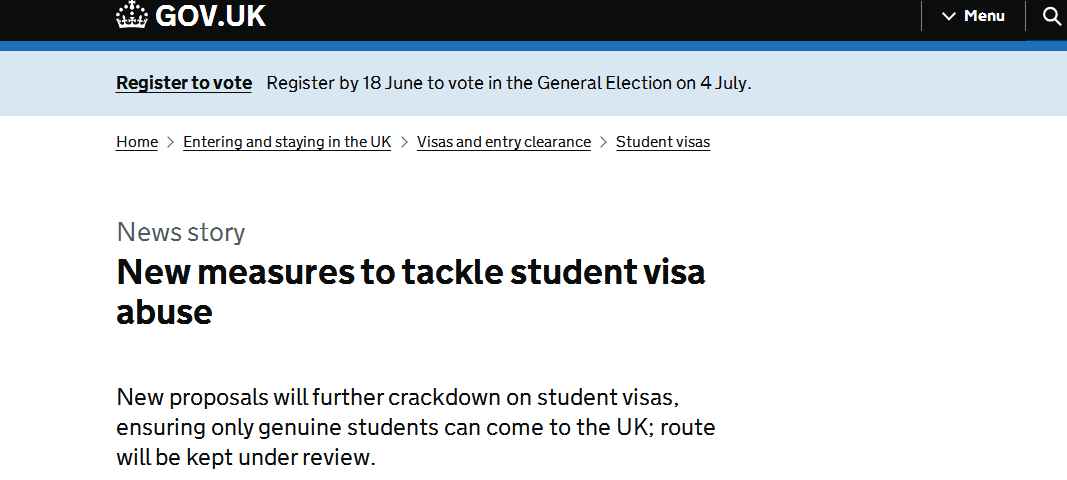1067x480 pixels.
Task: Click chevron before Student visas breadcrumb
Action: click(604, 142)
